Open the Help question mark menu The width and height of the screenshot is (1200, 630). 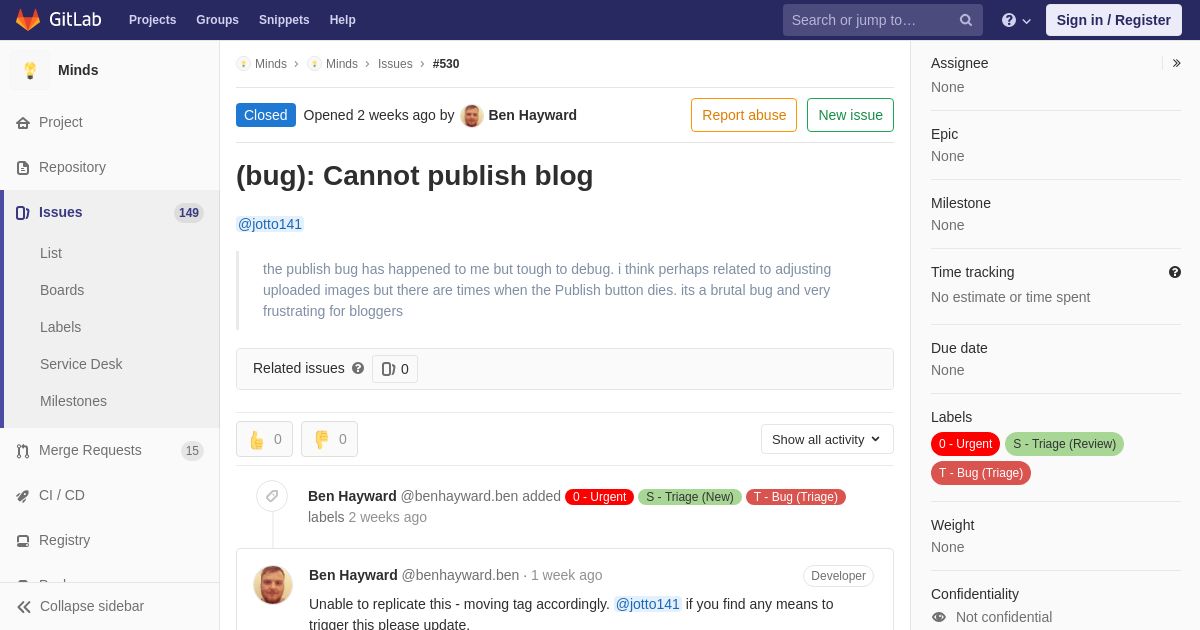1015,20
